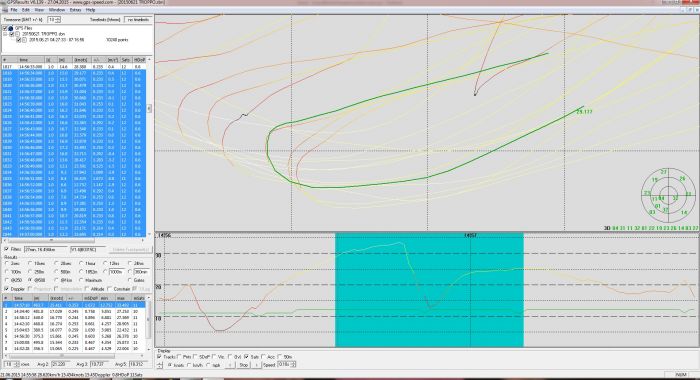This screenshot has height=380, width=700.
Task: Click the file icon beside the .sbn file
Action: tap(18, 34)
